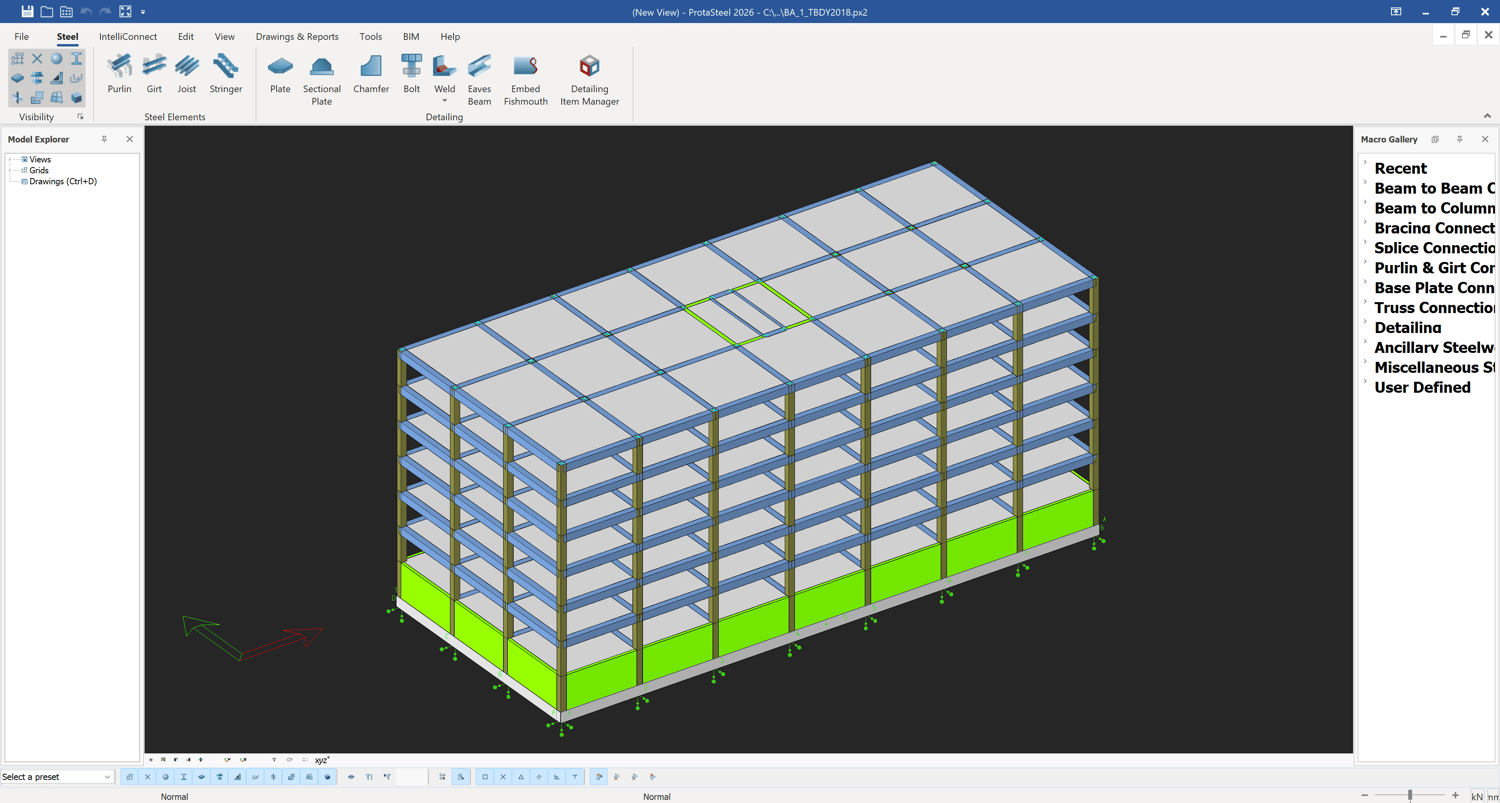Insert a Purlin steel element

[x=119, y=75]
